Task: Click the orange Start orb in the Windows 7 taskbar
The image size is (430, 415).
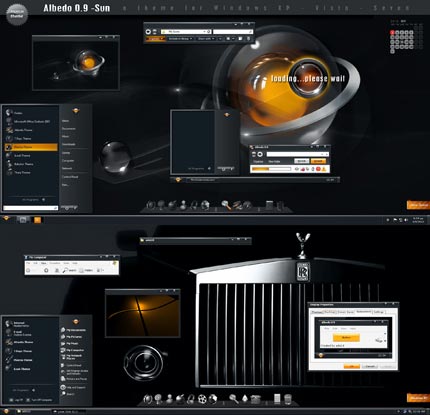Action: click(x=6, y=219)
